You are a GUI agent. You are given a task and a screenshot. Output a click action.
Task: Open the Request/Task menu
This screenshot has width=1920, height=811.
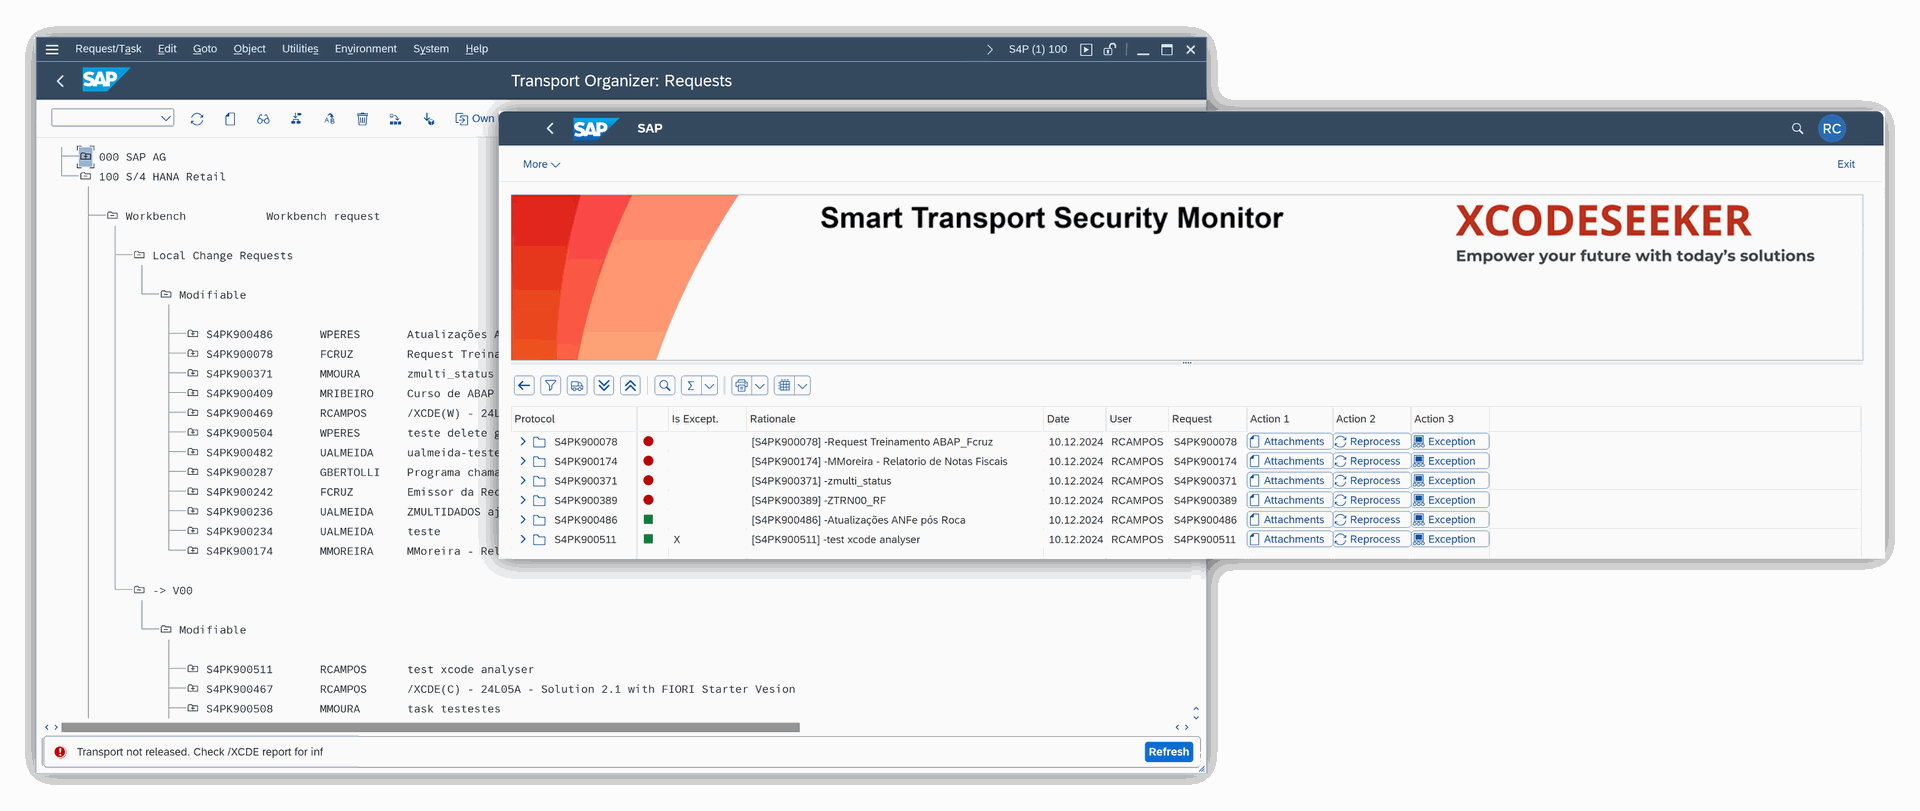click(x=108, y=49)
